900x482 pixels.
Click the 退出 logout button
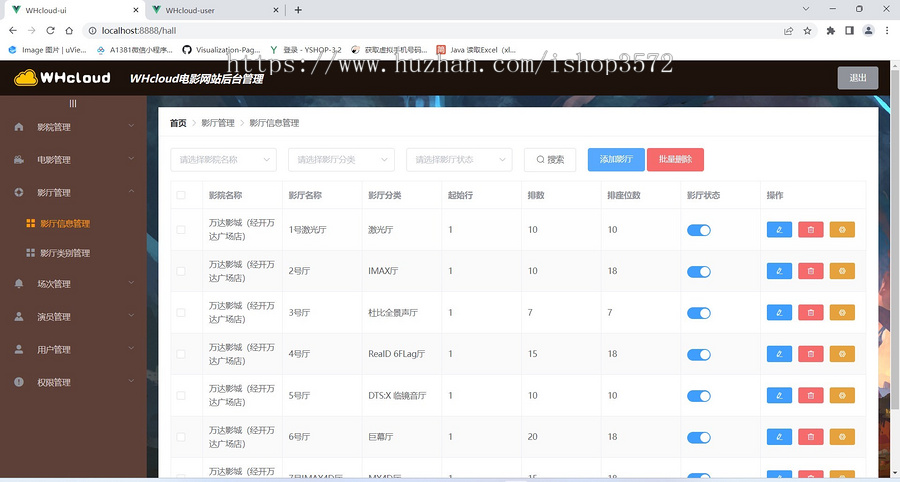click(x=858, y=77)
